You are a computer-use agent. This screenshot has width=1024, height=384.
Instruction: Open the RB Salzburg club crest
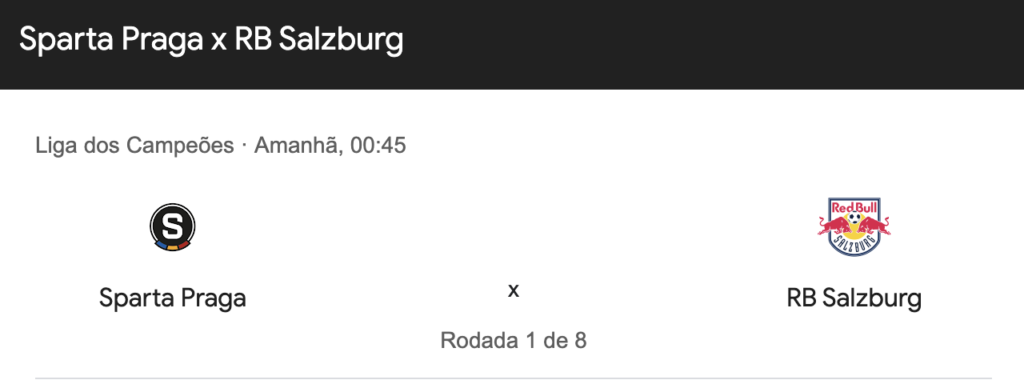(854, 227)
